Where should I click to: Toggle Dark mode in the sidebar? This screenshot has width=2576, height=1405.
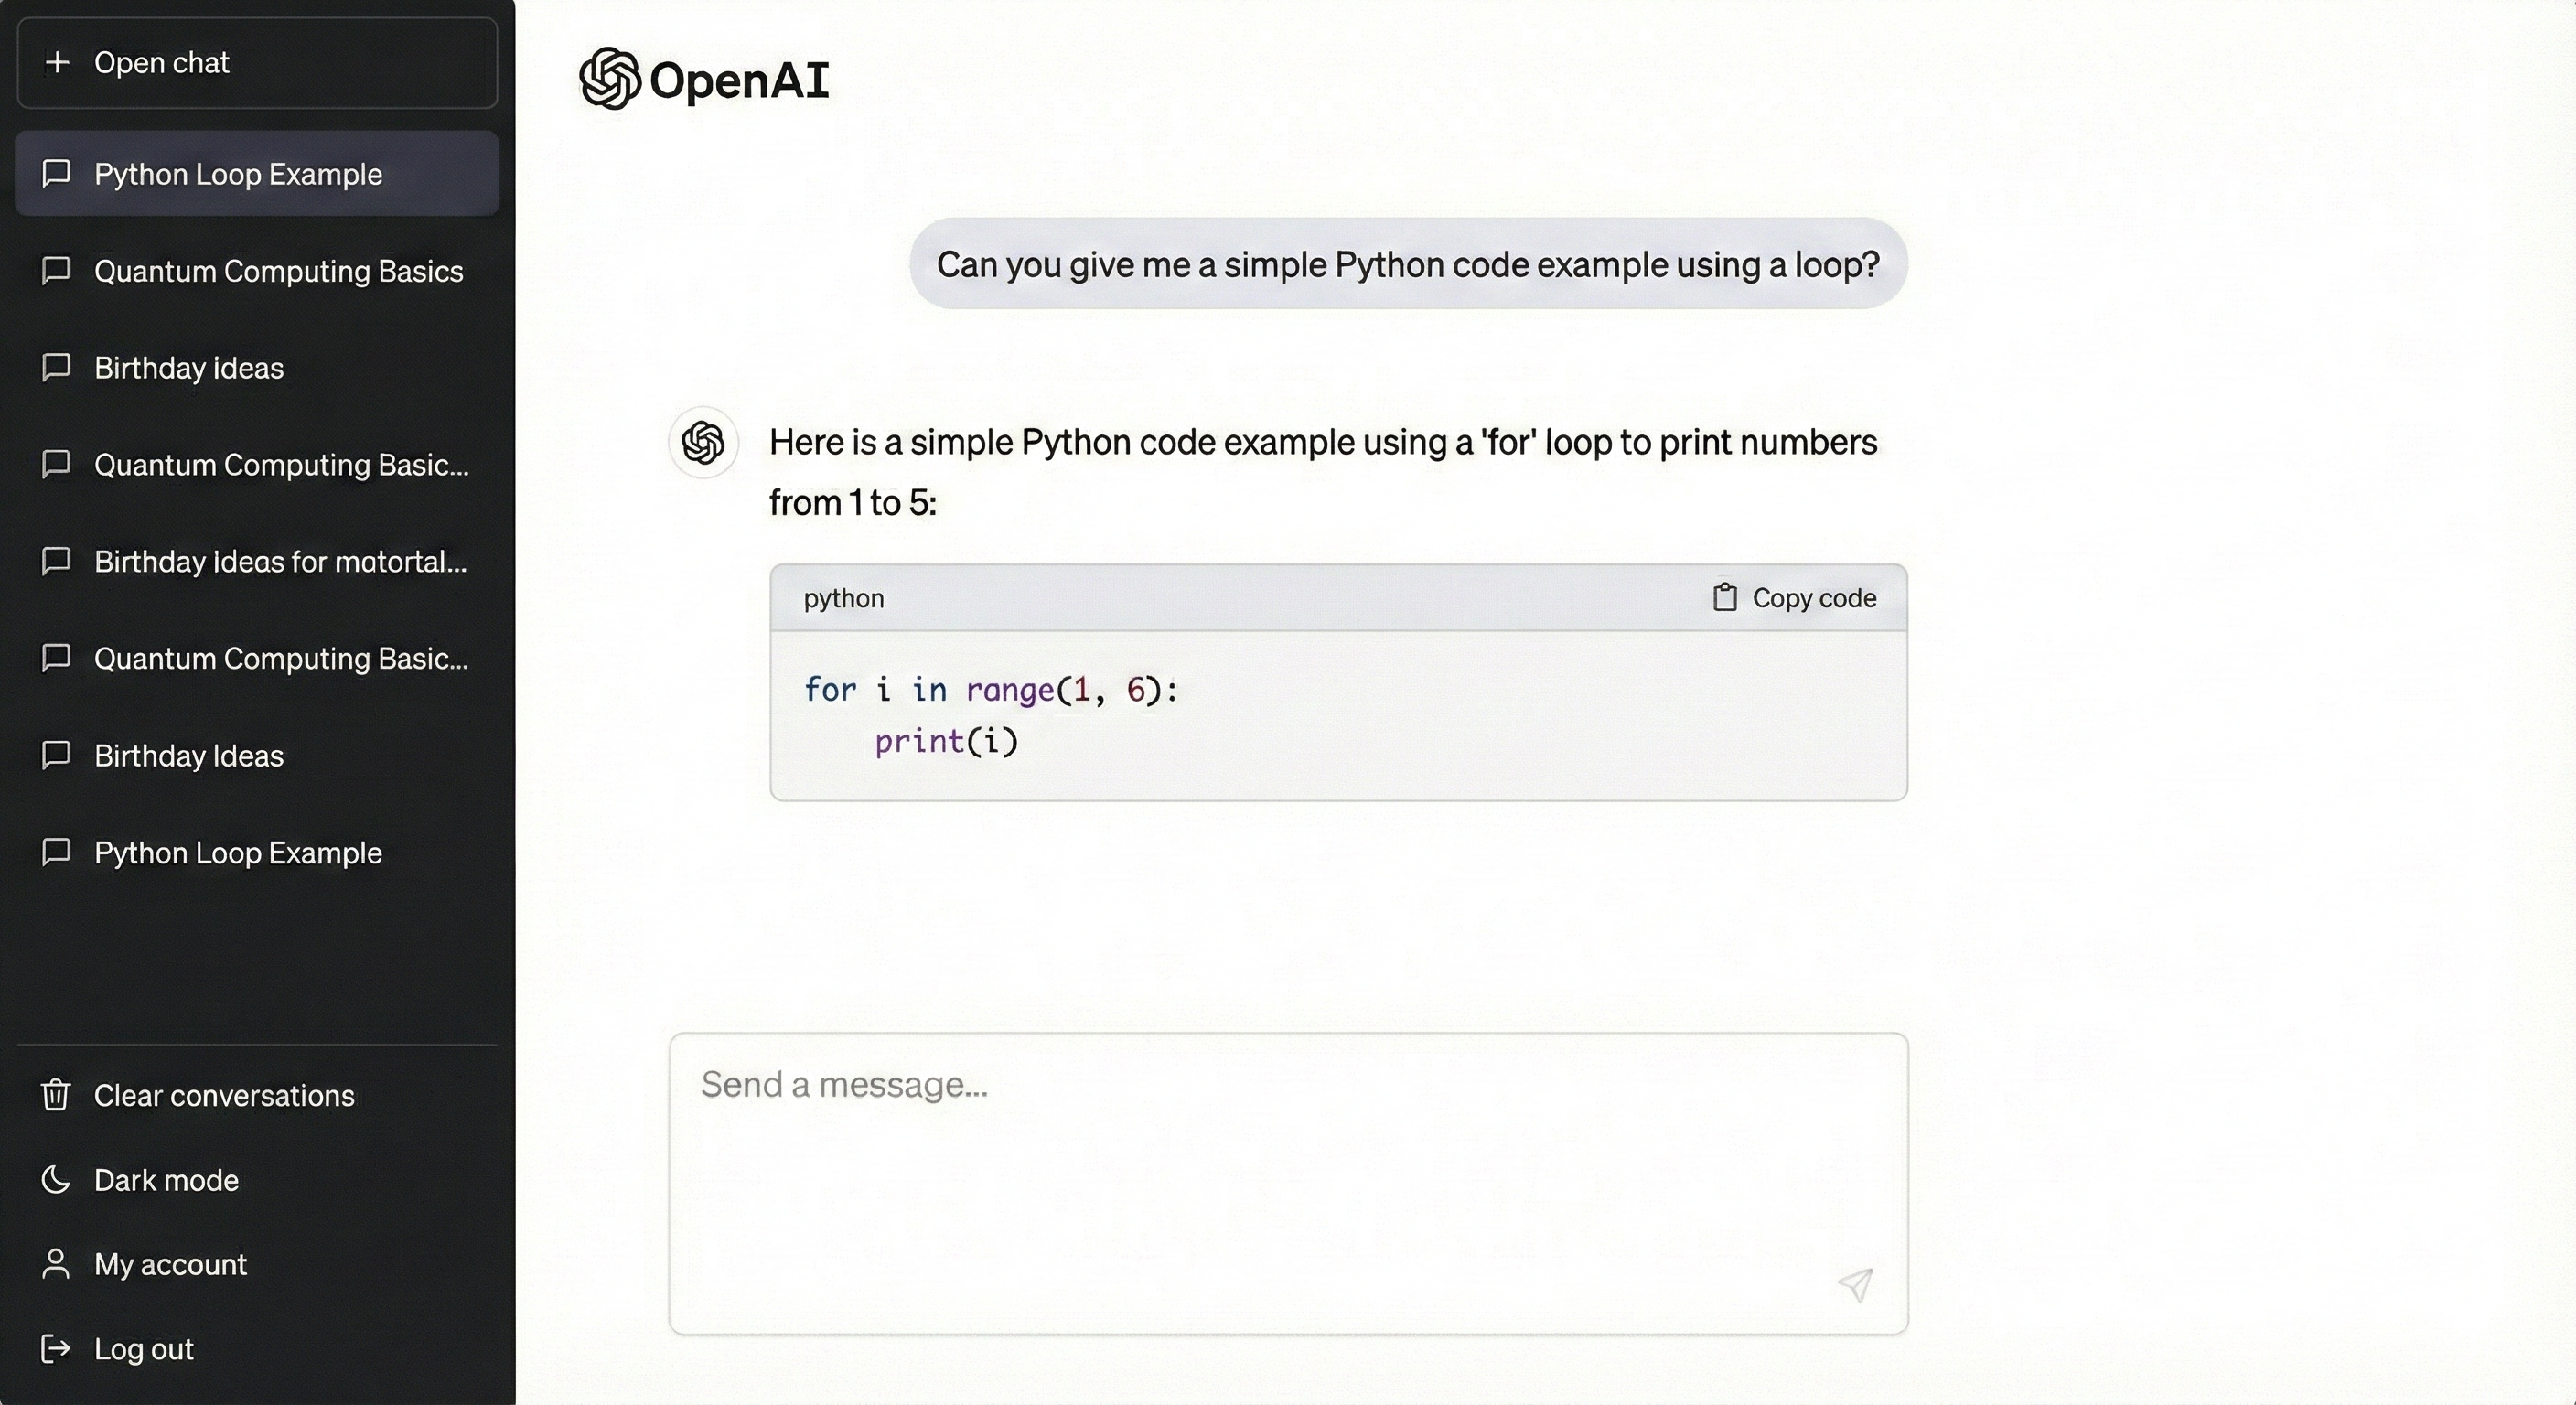(165, 1180)
